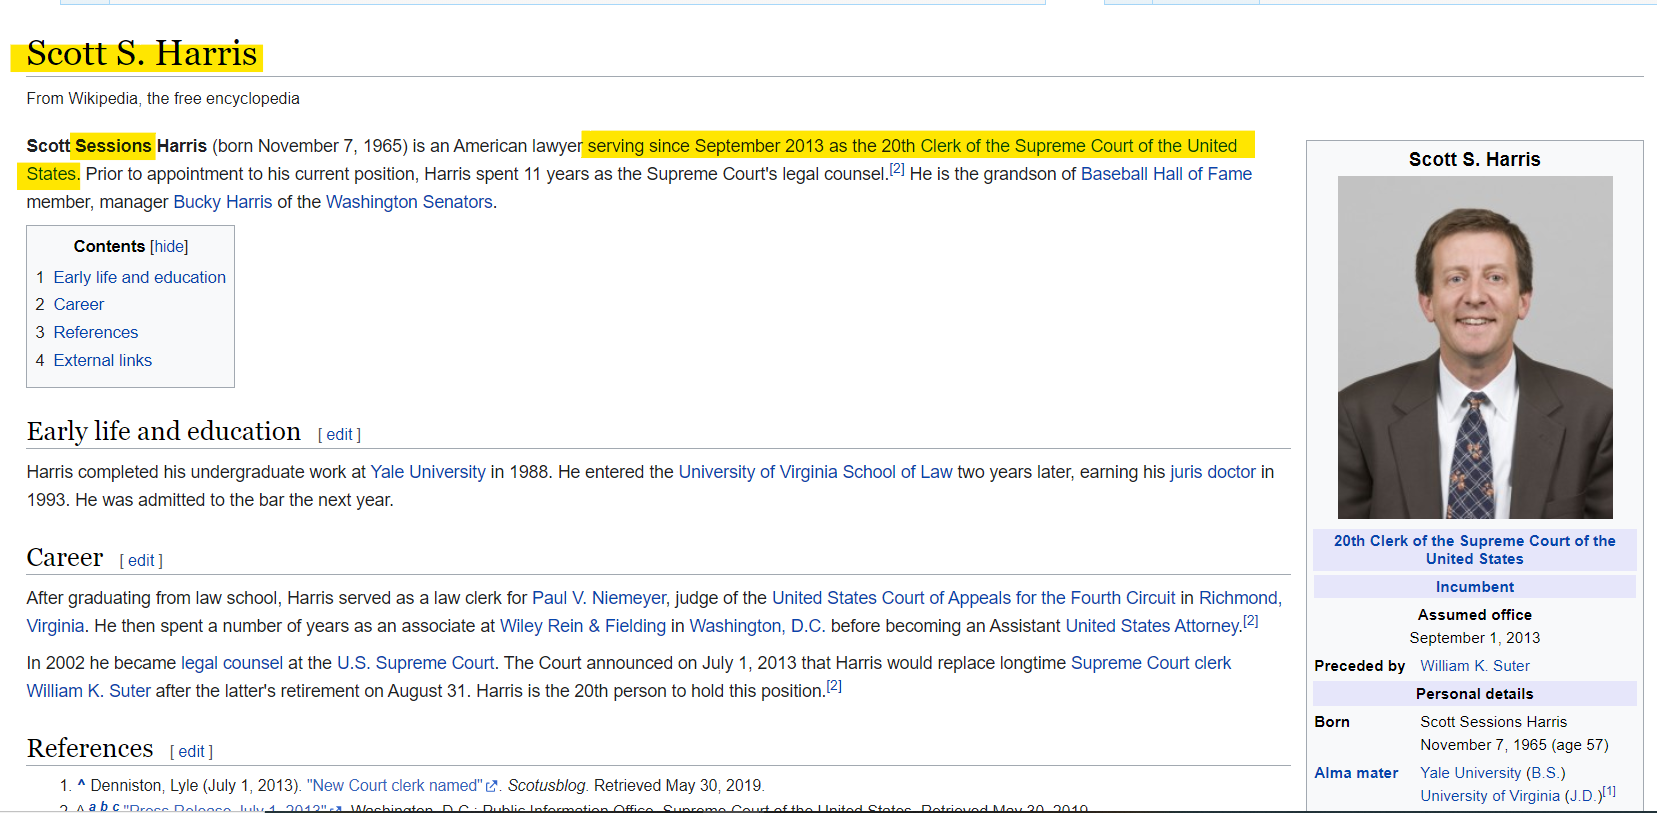Click the Scott S. Harris page heading
This screenshot has width=1657, height=813.
point(142,53)
